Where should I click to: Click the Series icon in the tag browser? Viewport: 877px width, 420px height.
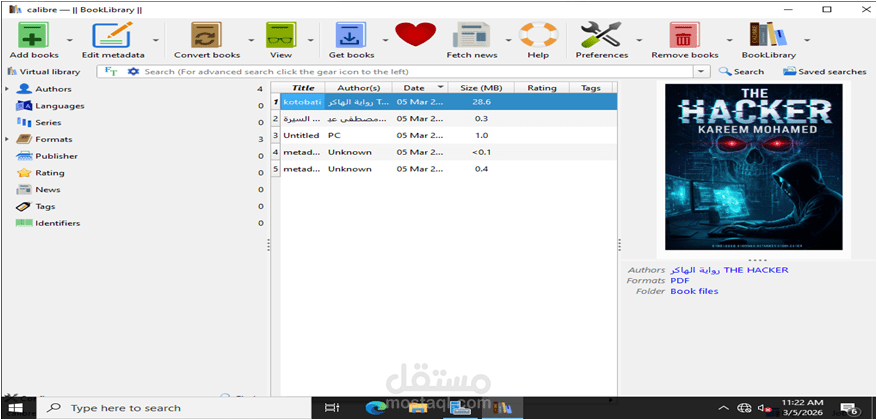(24, 122)
